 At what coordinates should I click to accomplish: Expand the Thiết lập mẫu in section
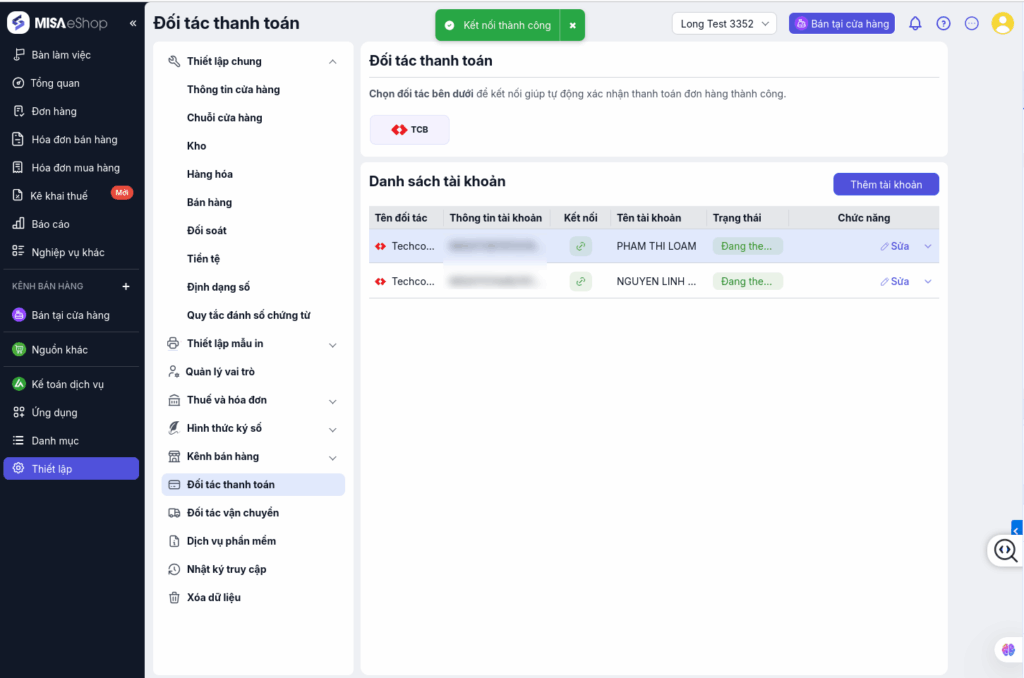pyautogui.click(x=333, y=344)
